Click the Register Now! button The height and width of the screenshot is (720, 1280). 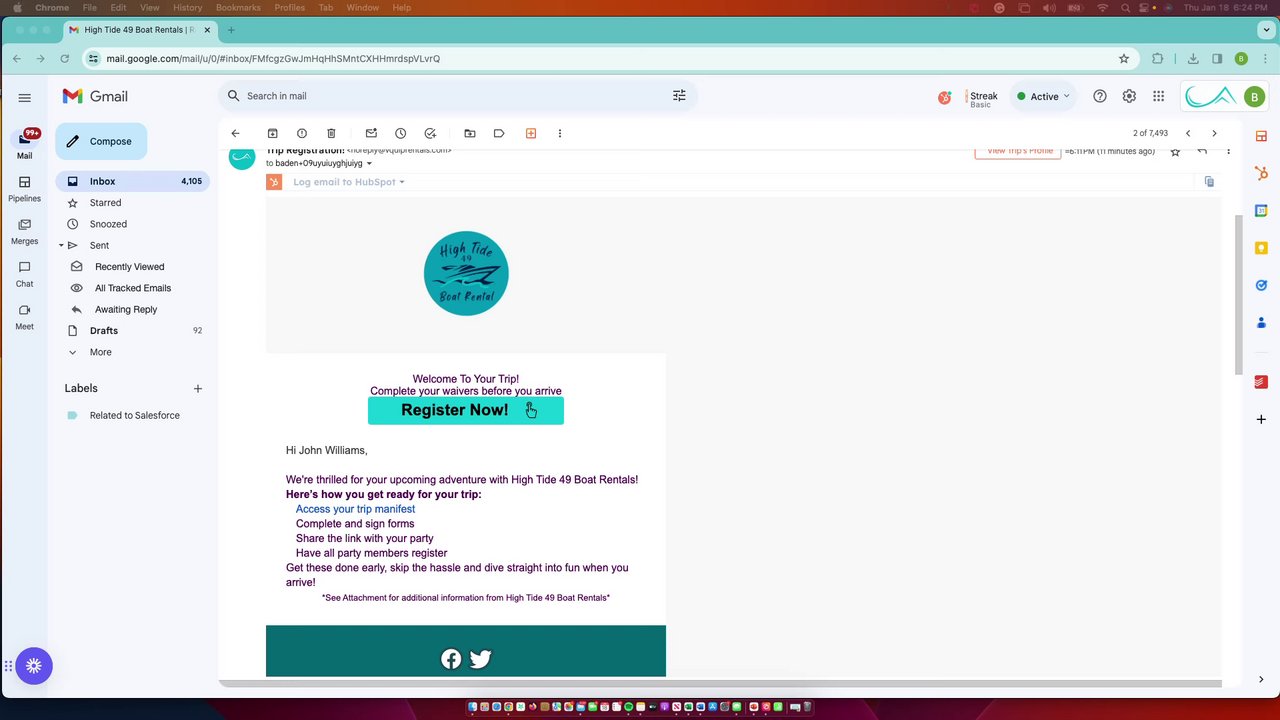click(x=466, y=410)
